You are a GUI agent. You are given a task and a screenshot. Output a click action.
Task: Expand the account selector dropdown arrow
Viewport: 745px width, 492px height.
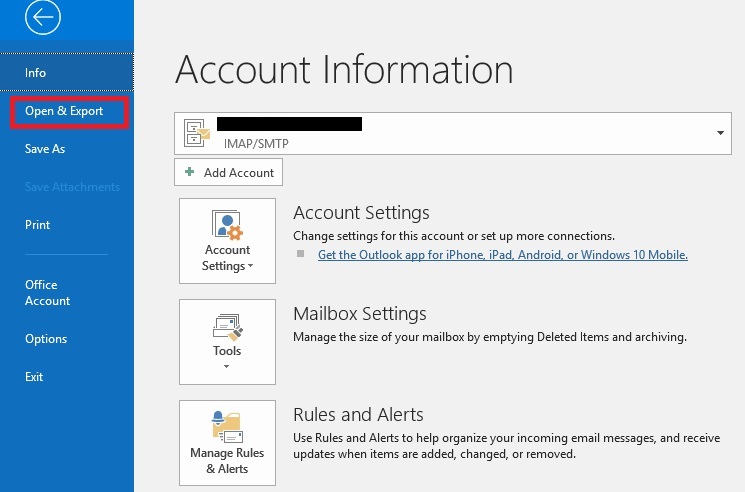point(720,133)
